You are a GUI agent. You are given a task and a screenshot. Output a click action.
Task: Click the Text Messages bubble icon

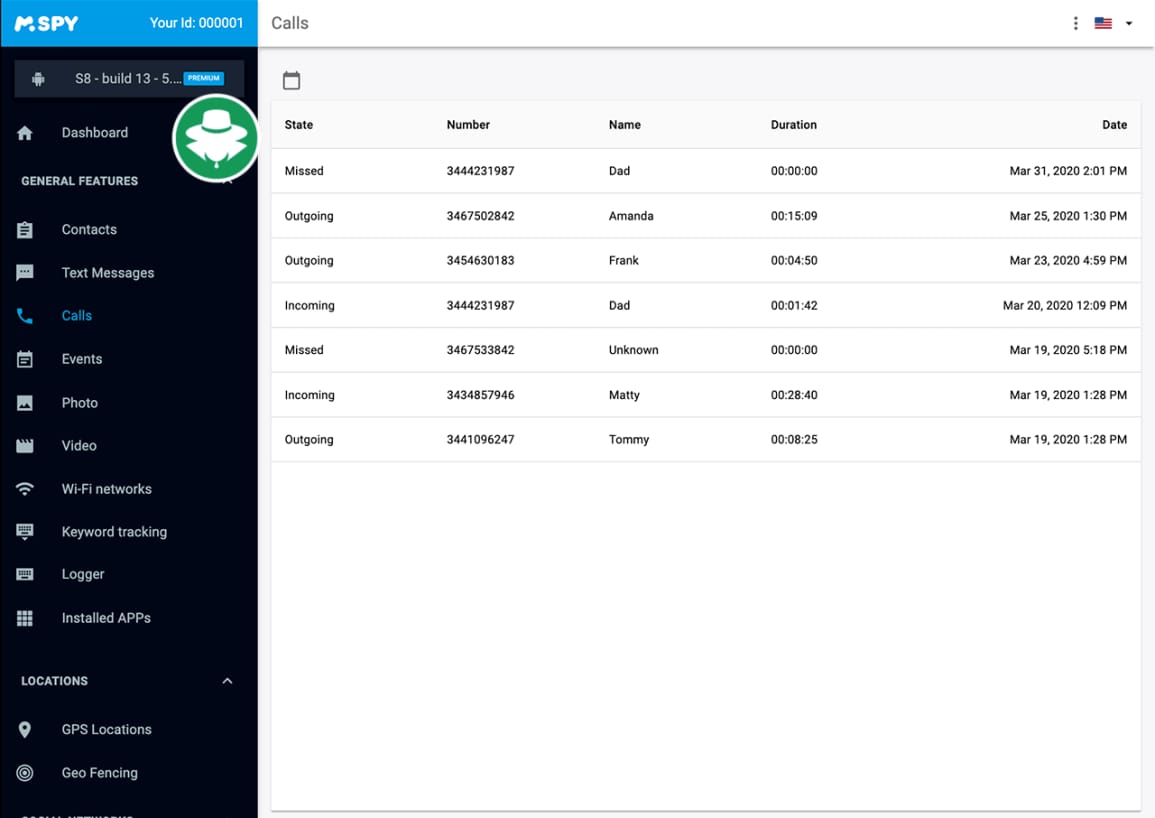pos(25,273)
